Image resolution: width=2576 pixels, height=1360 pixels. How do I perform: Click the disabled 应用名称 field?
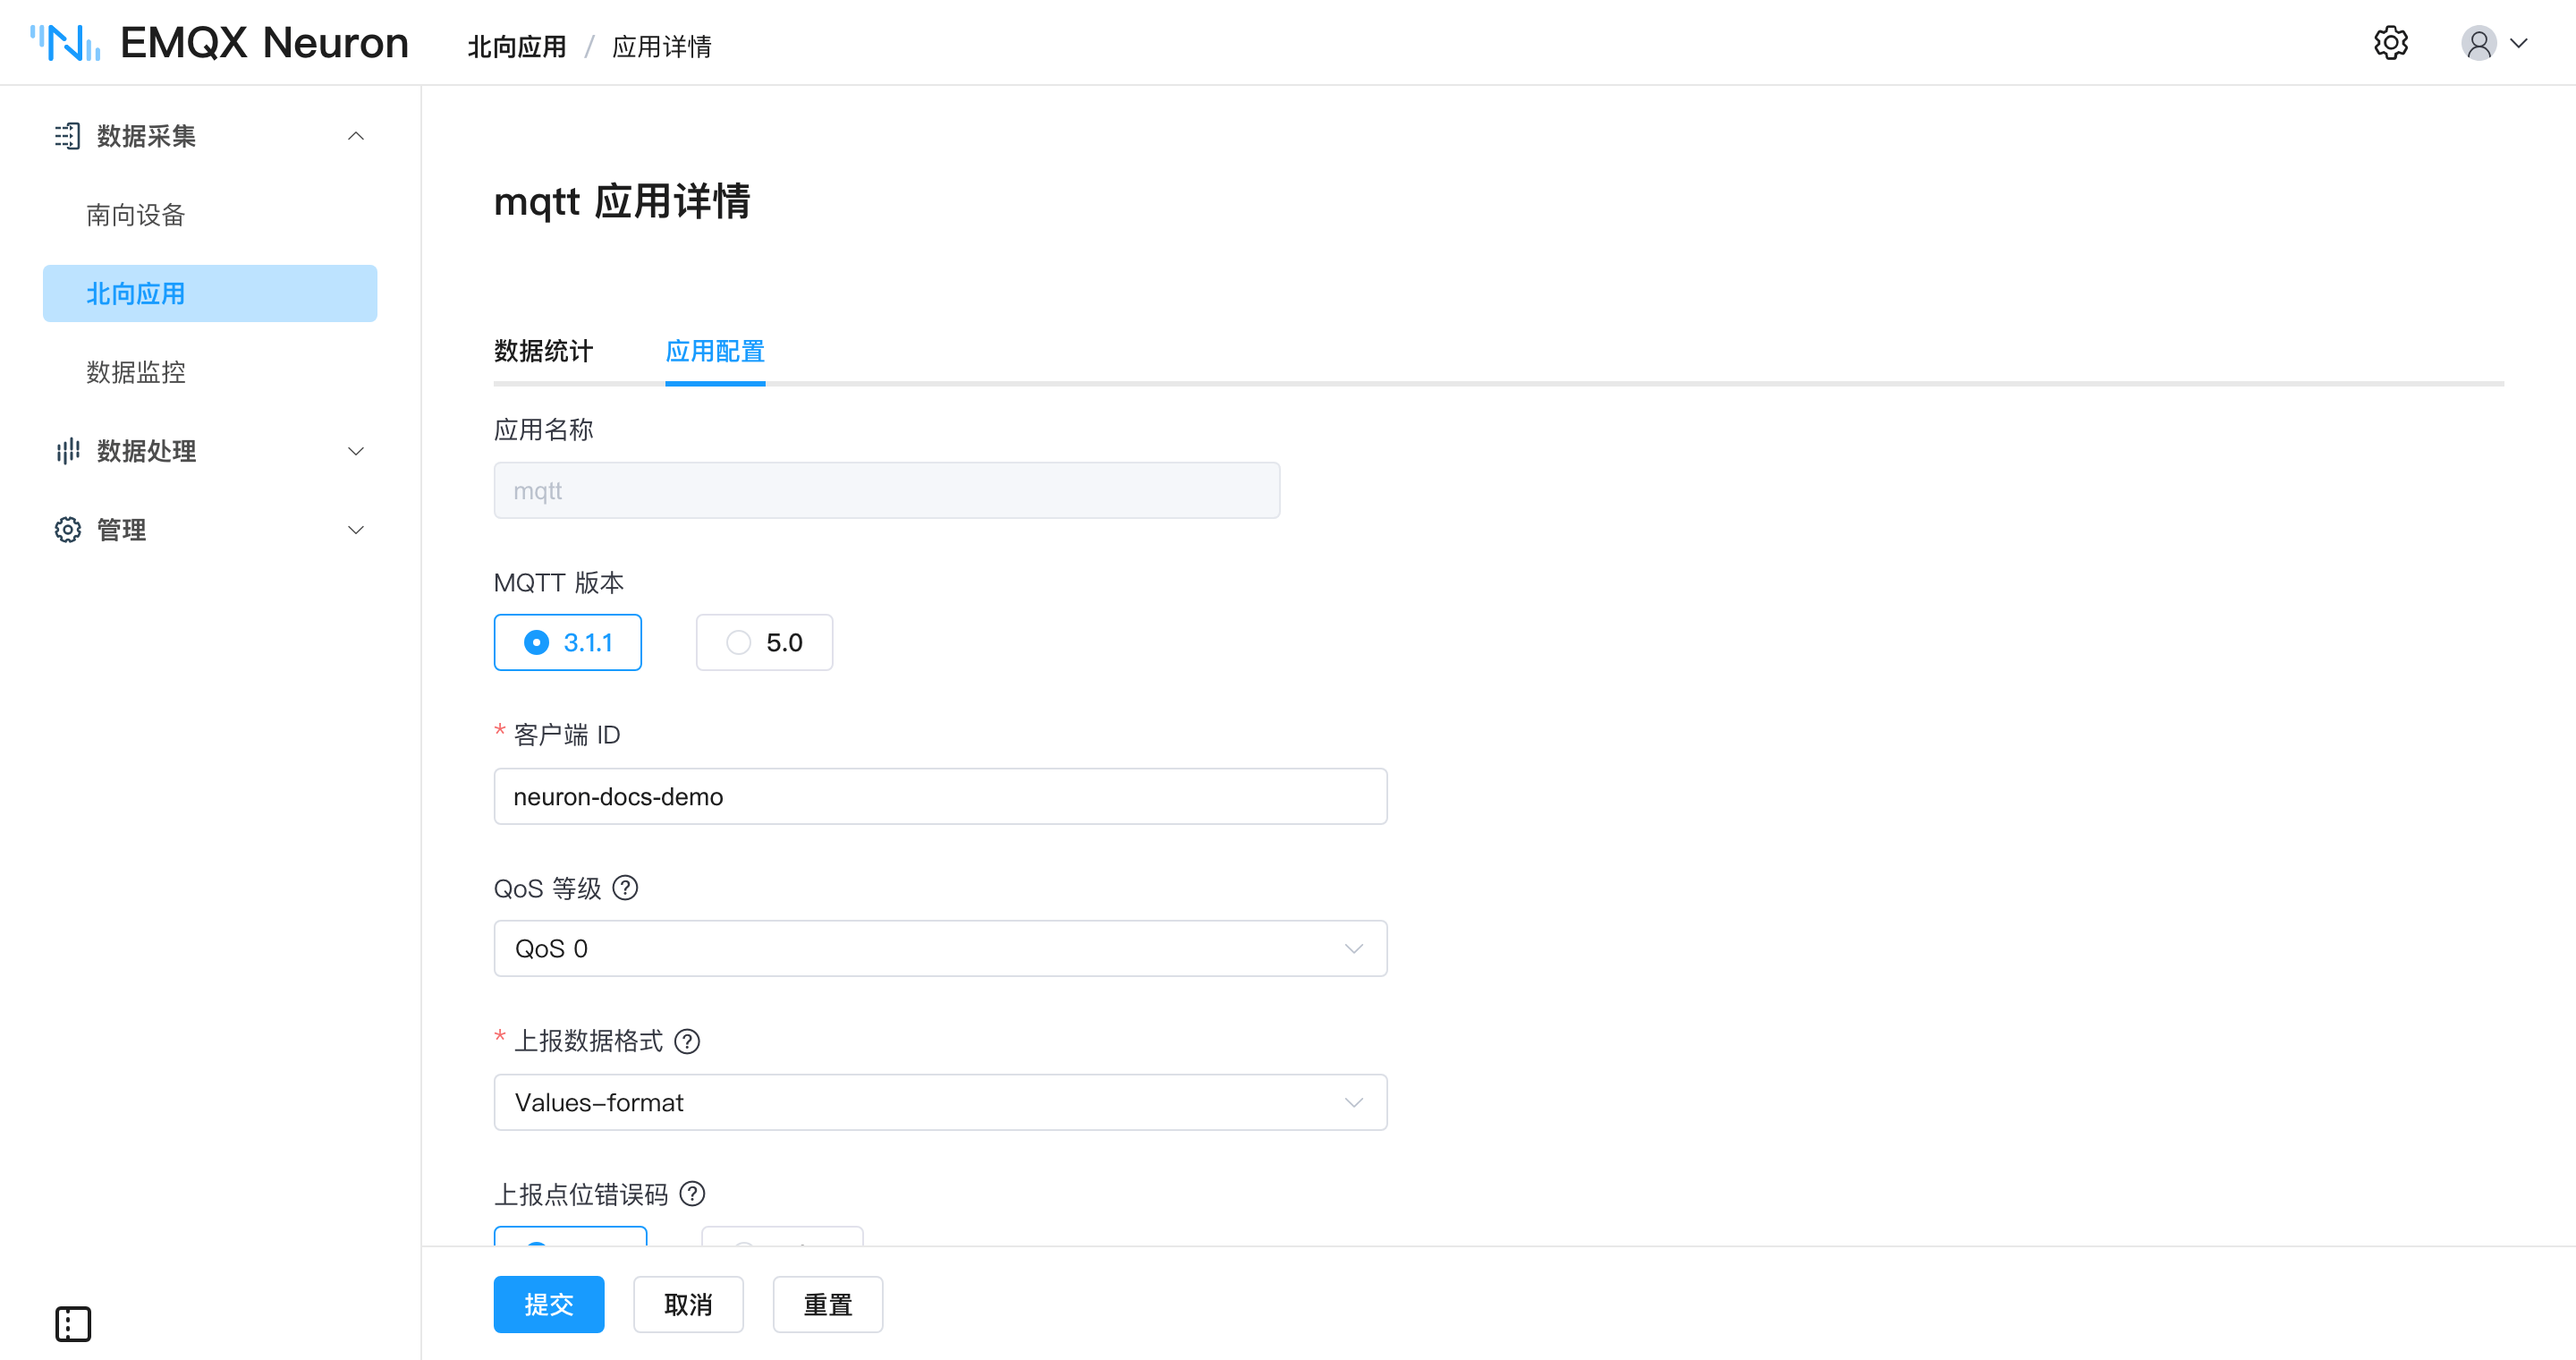click(x=887, y=490)
